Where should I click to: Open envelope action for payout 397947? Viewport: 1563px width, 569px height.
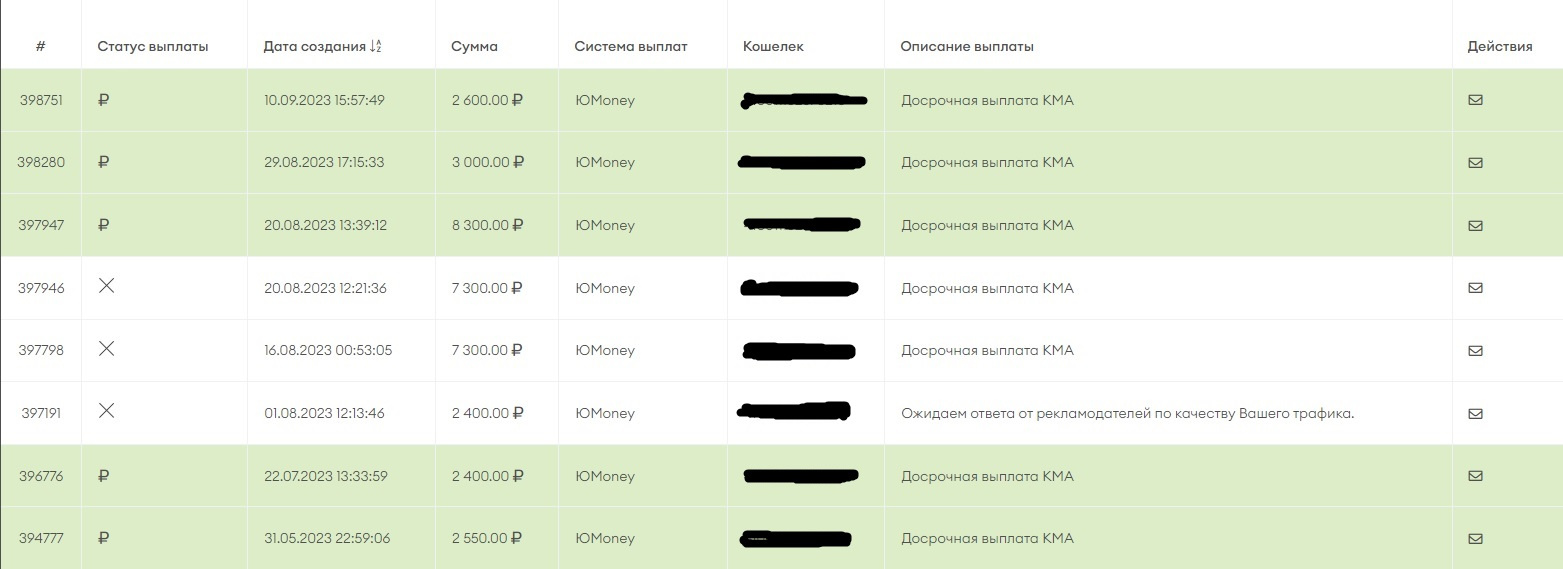(1475, 225)
